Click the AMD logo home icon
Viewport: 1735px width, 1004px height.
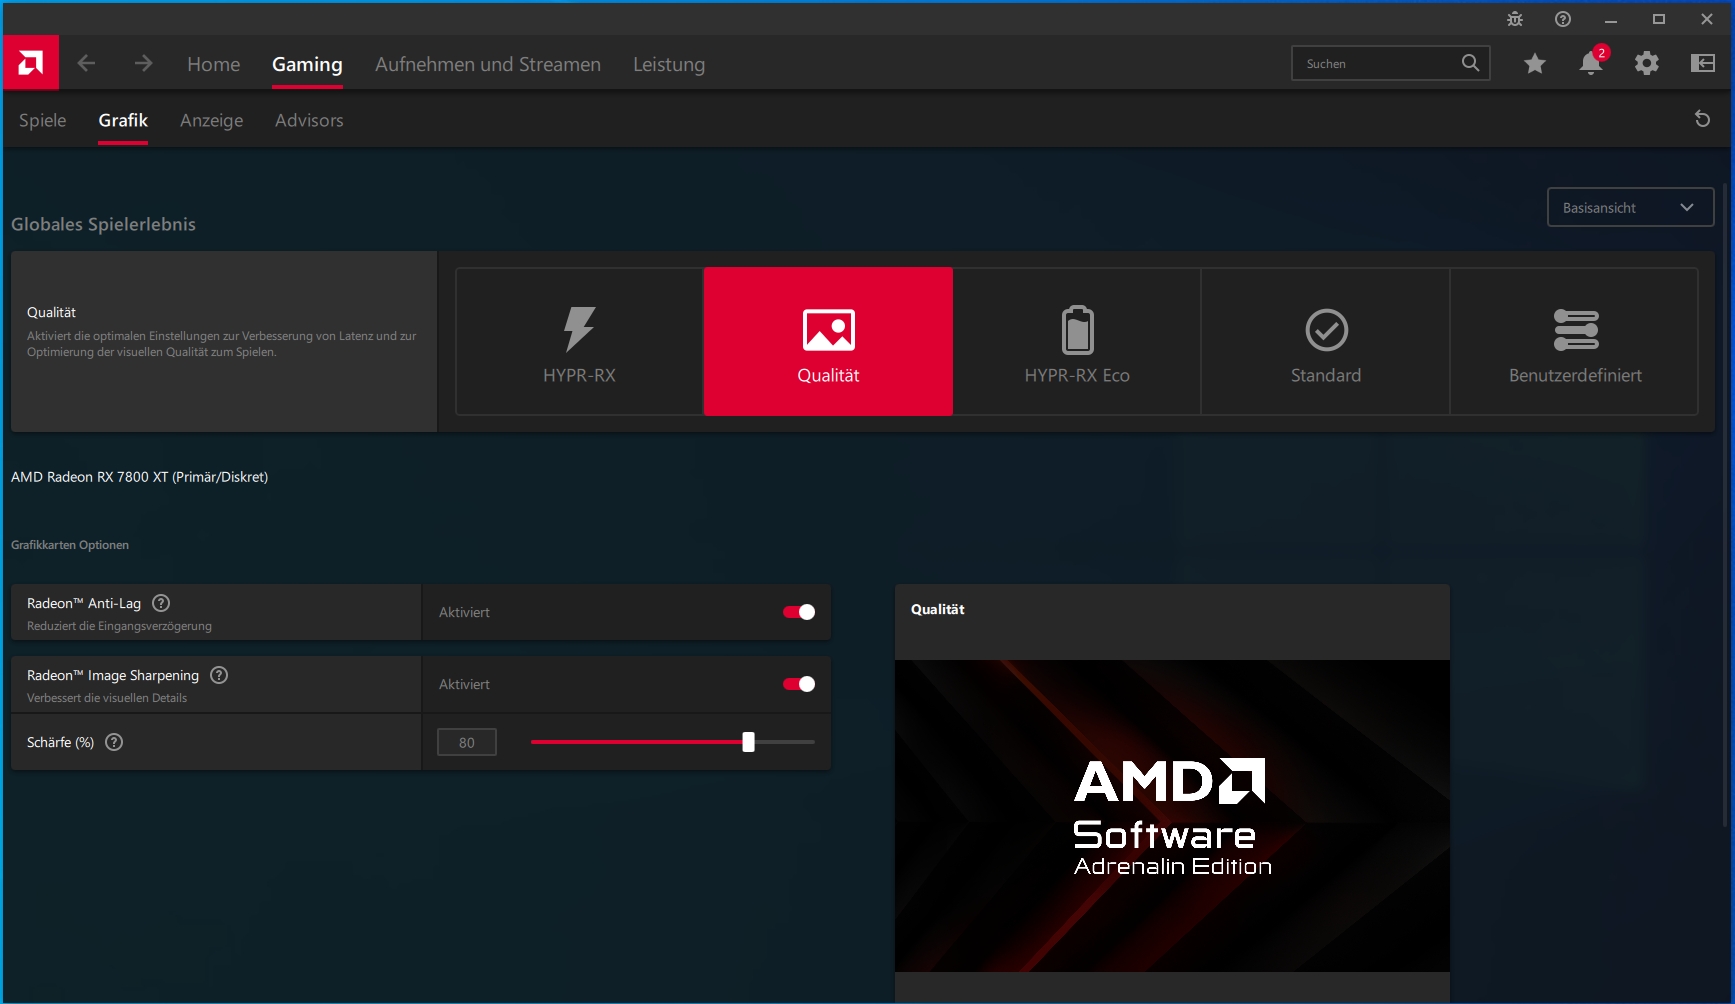31,63
